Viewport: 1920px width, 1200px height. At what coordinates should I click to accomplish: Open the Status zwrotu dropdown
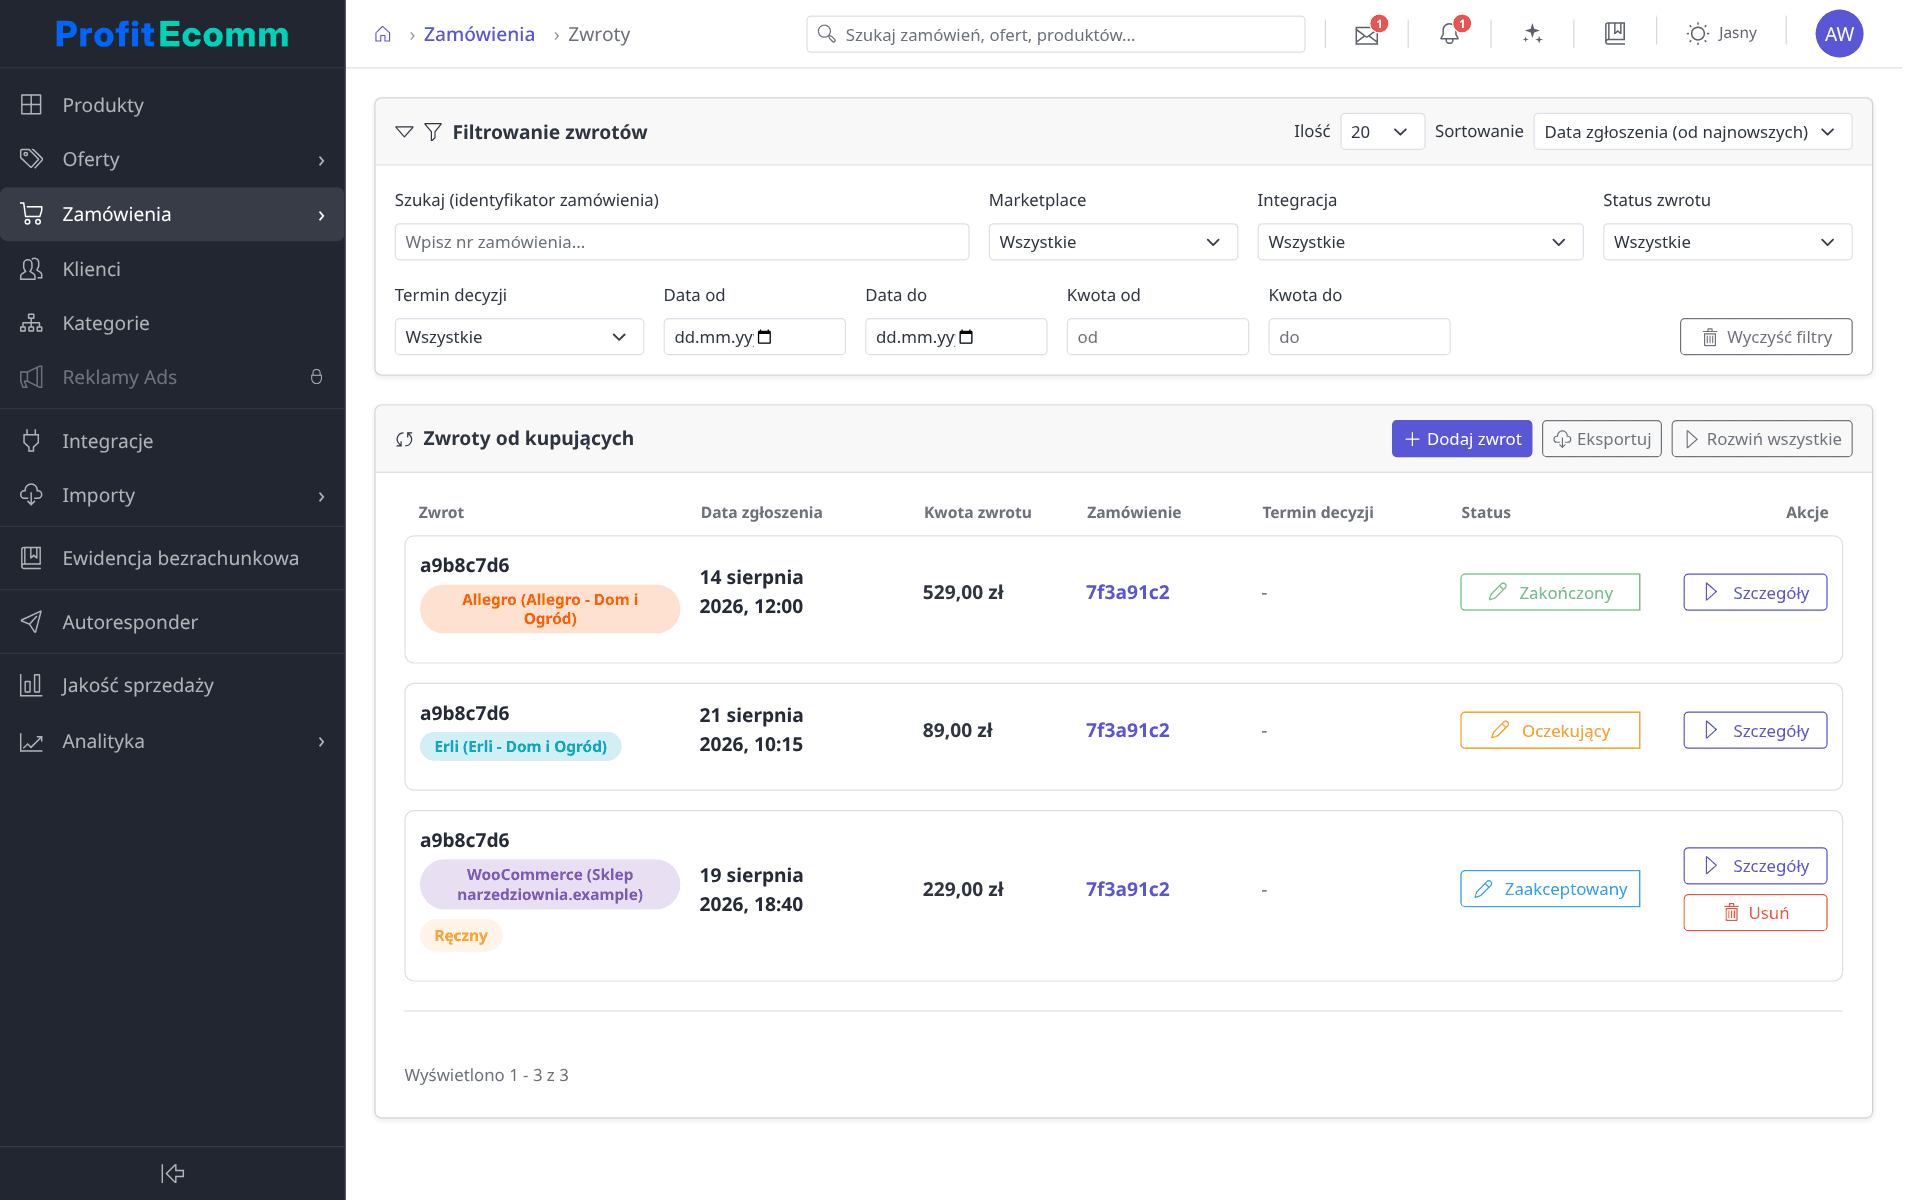[x=1727, y=242]
